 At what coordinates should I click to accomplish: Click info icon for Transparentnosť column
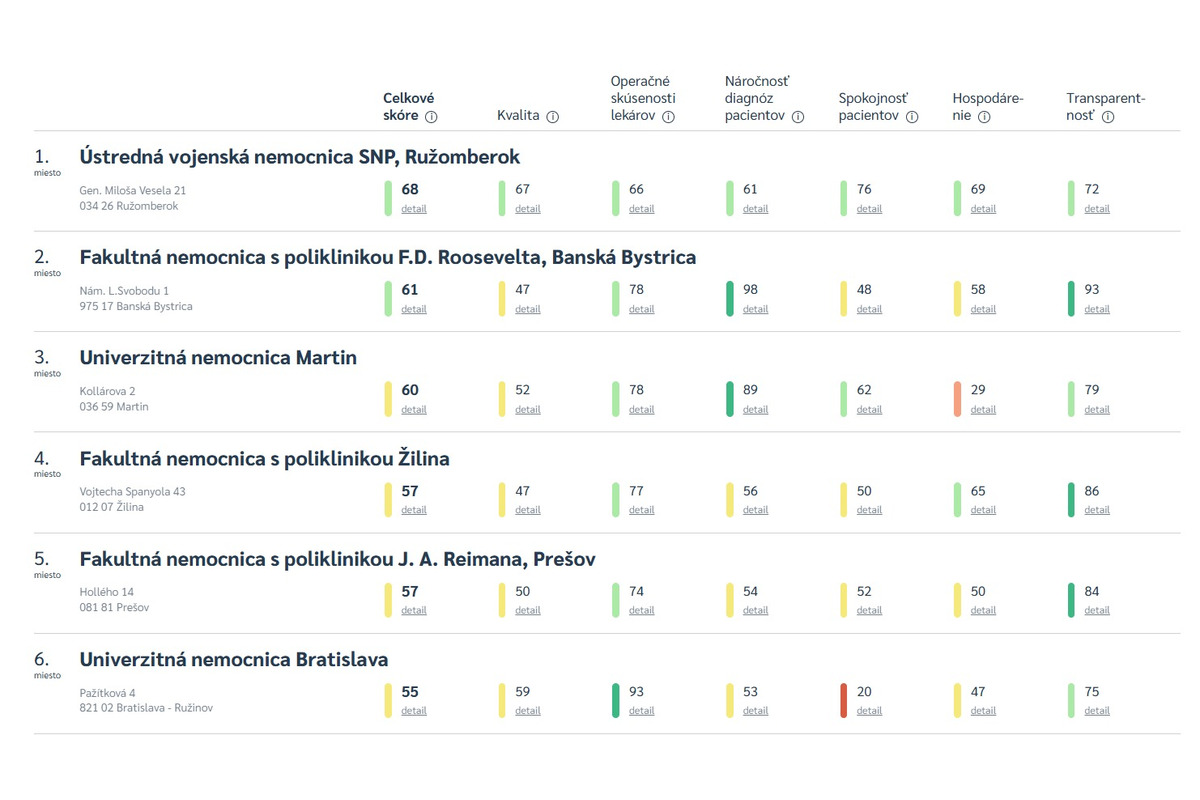pyautogui.click(x=1108, y=117)
